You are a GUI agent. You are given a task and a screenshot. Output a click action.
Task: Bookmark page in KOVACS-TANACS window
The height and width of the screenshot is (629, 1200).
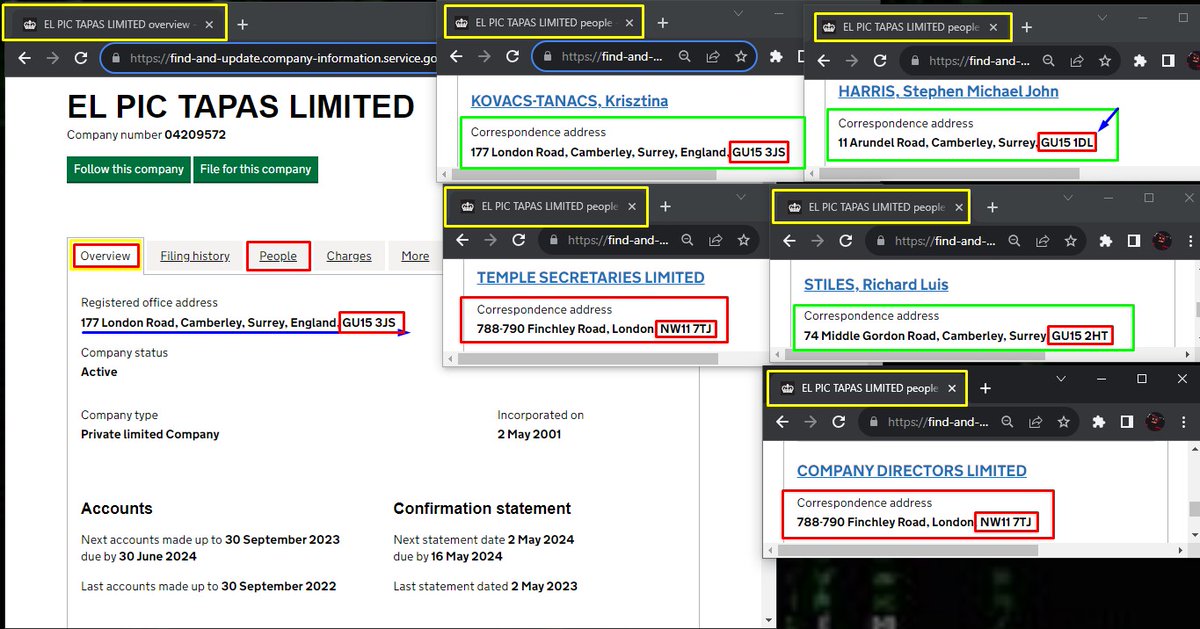tap(741, 57)
